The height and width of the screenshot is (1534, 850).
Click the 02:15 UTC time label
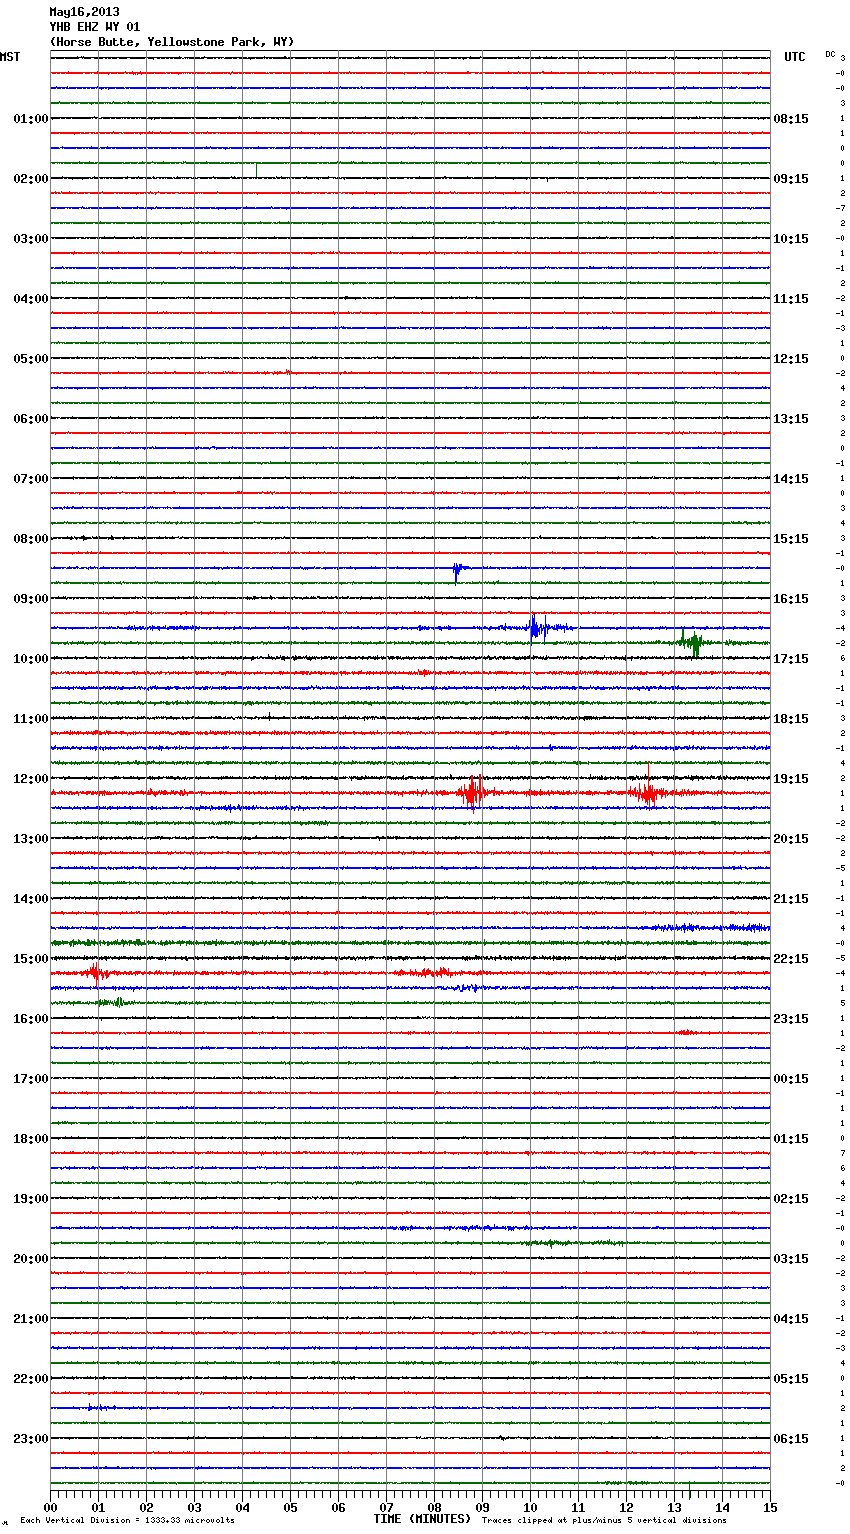791,1199
